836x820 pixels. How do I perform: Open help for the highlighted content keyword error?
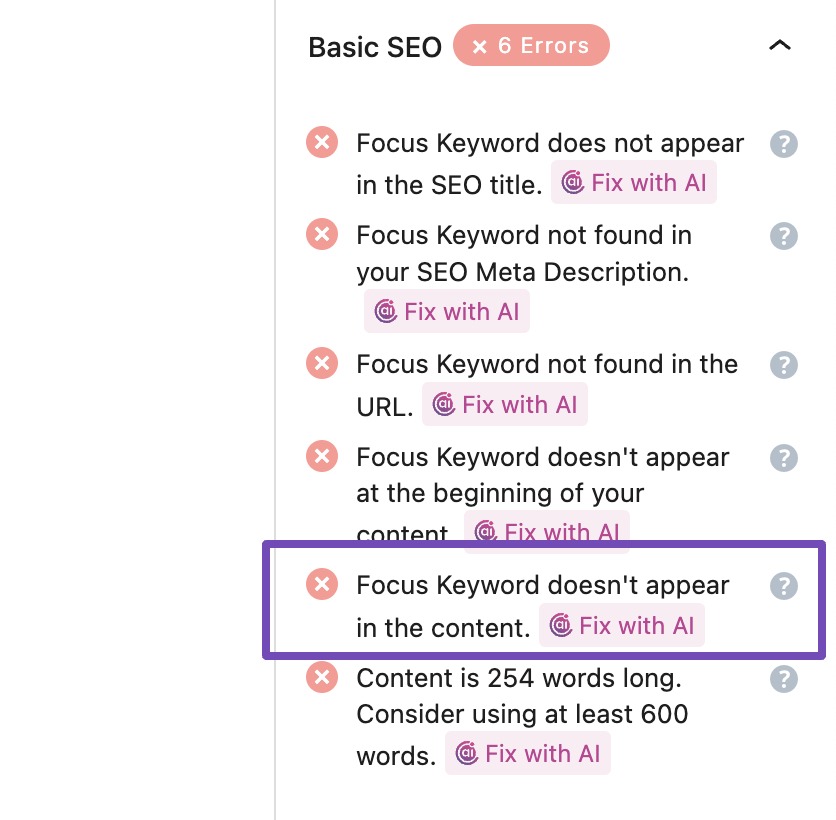point(784,586)
